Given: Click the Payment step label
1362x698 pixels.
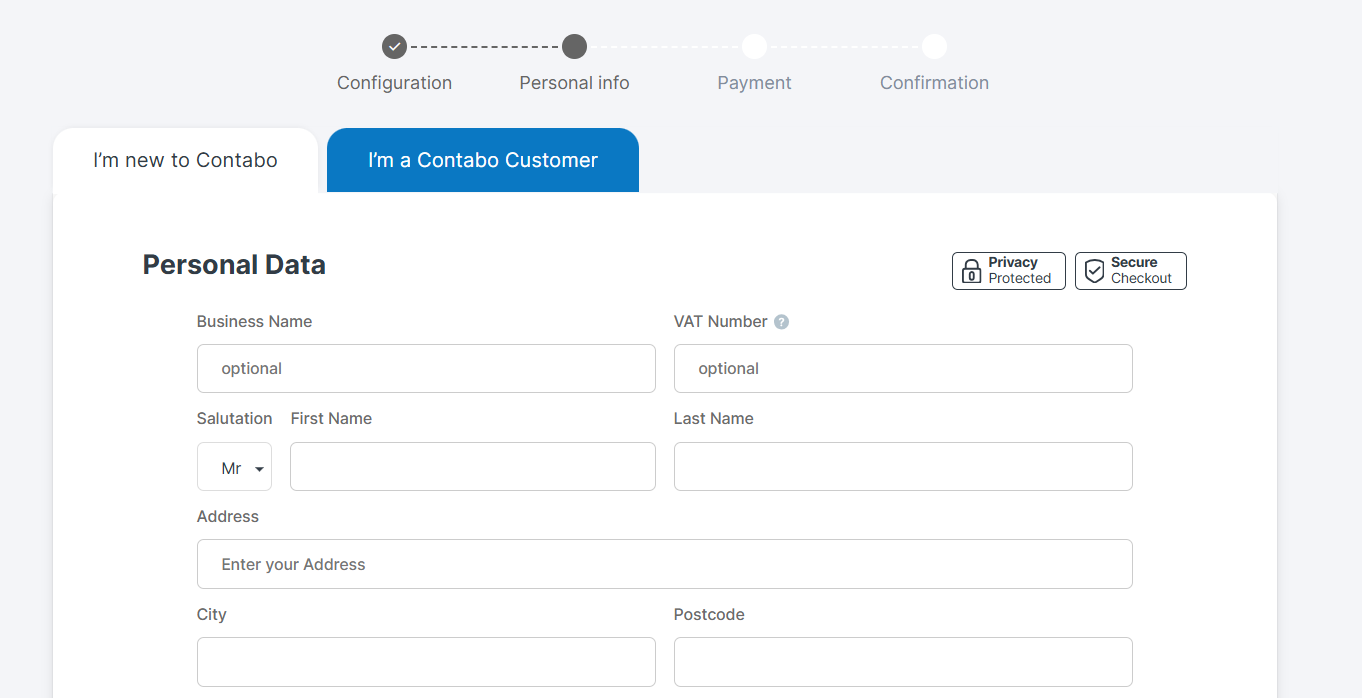Looking at the screenshot, I should click(x=754, y=83).
